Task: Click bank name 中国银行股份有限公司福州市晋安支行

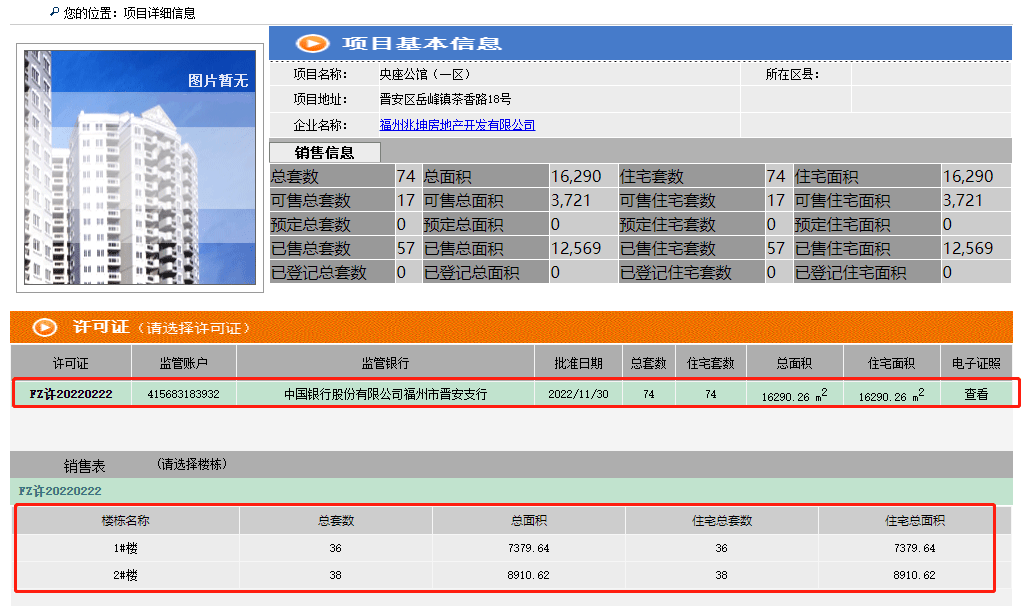Action: click(385, 394)
